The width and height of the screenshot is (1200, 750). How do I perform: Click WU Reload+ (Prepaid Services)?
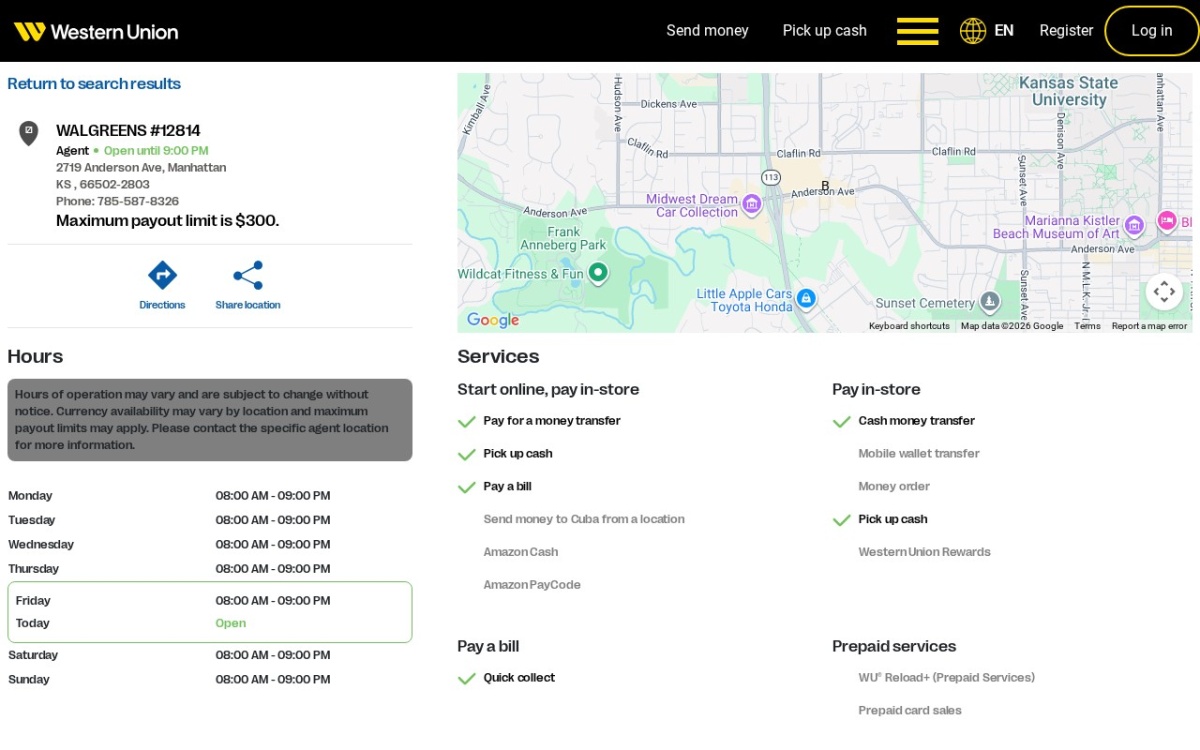(x=946, y=678)
